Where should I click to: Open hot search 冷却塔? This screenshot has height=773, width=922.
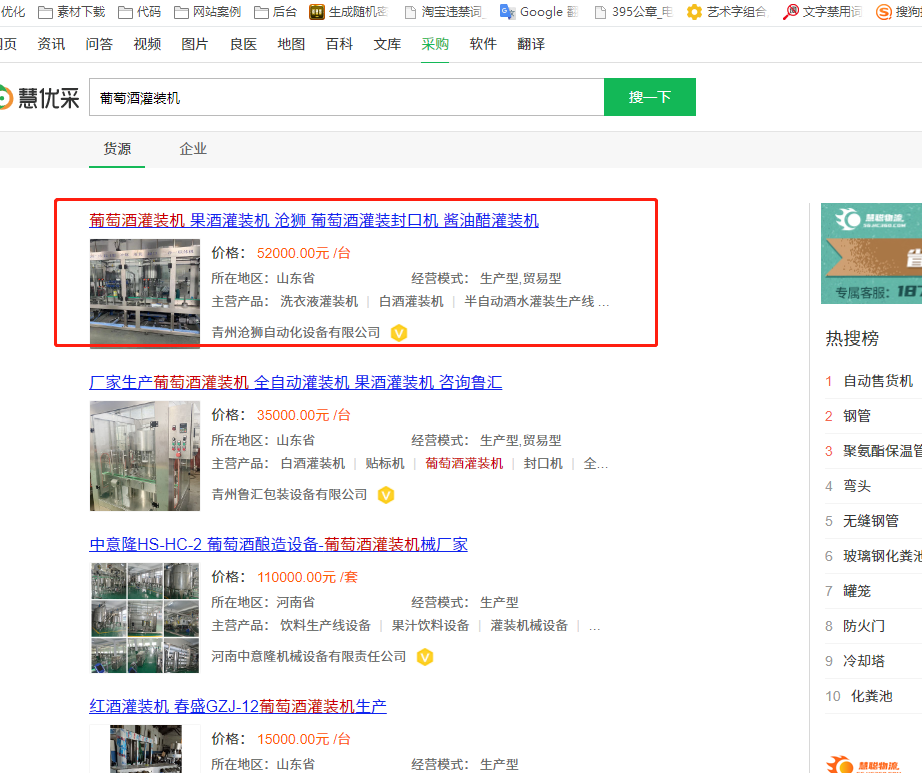point(864,661)
